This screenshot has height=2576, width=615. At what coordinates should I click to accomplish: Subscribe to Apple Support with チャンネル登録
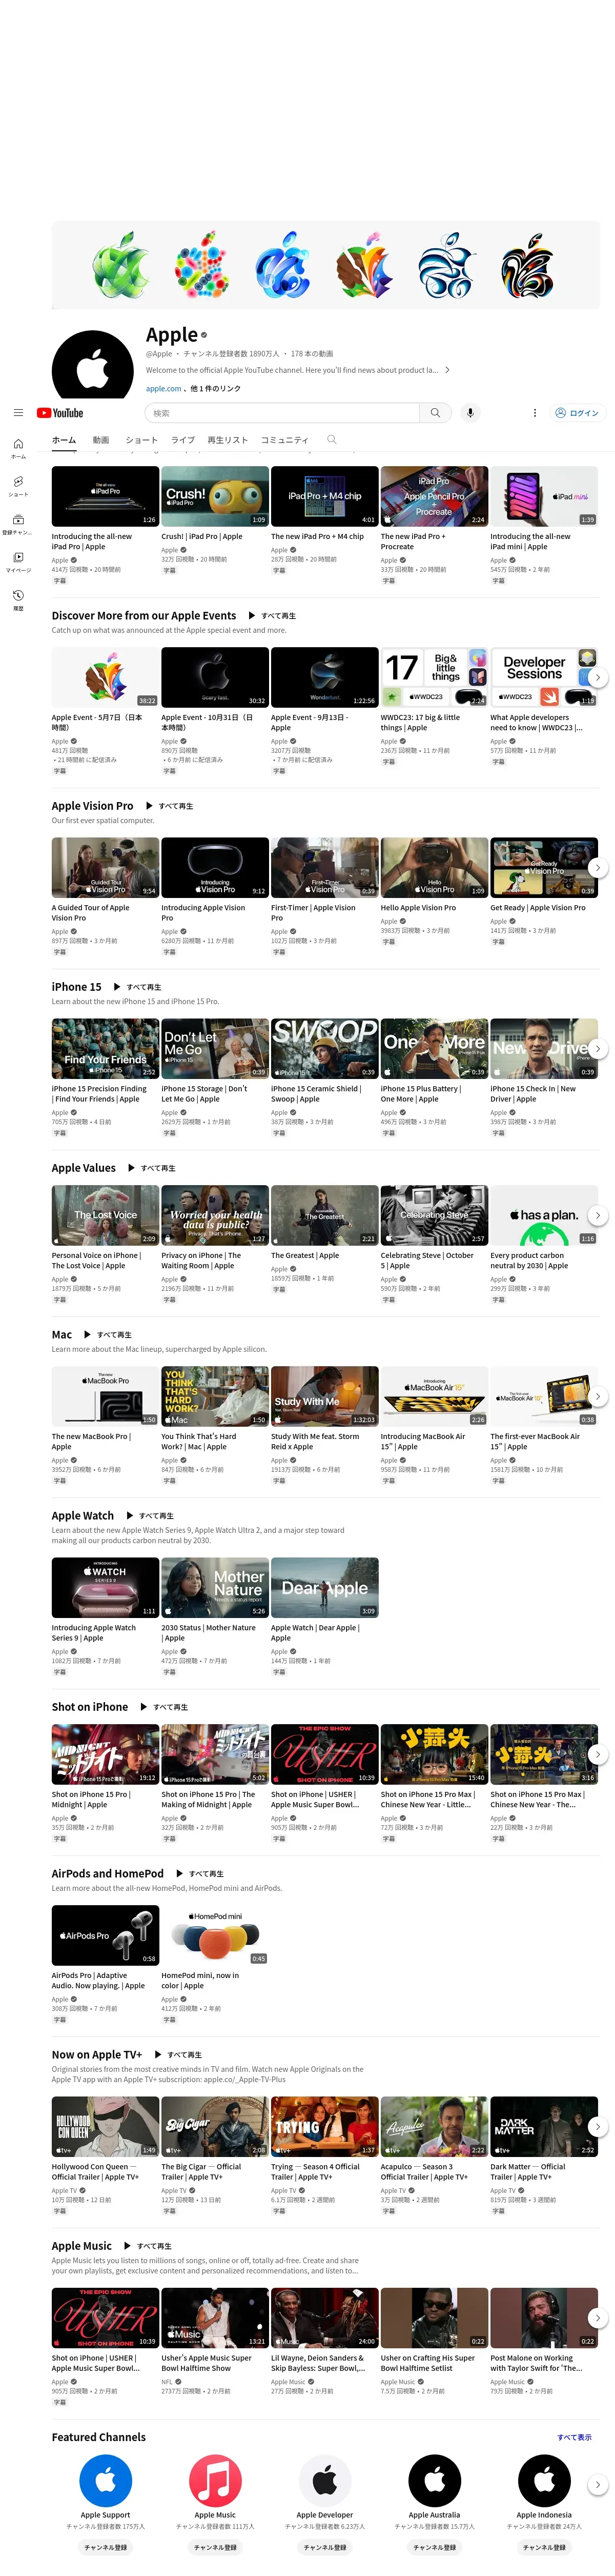tap(106, 2547)
